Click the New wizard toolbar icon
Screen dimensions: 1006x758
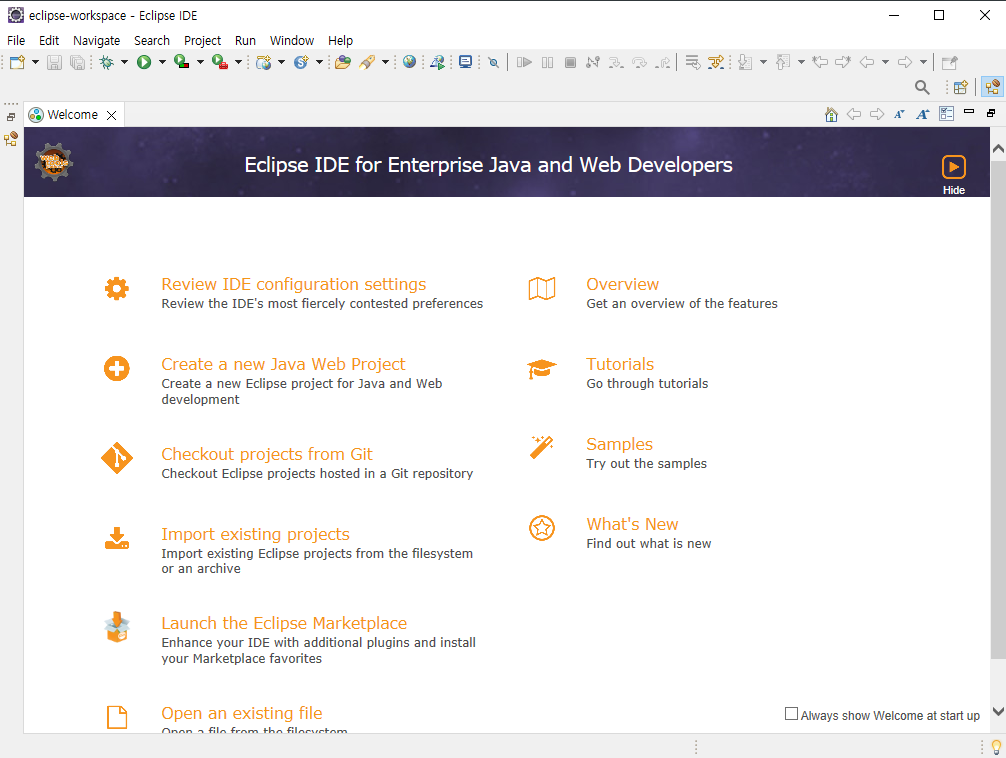pyautogui.click(x=17, y=62)
